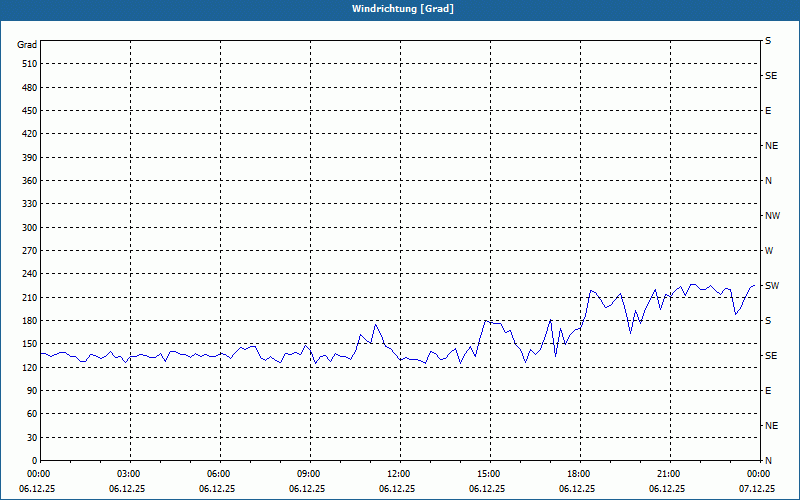
Task: Click the E compass label at 90 degrees
Action: (x=768, y=391)
